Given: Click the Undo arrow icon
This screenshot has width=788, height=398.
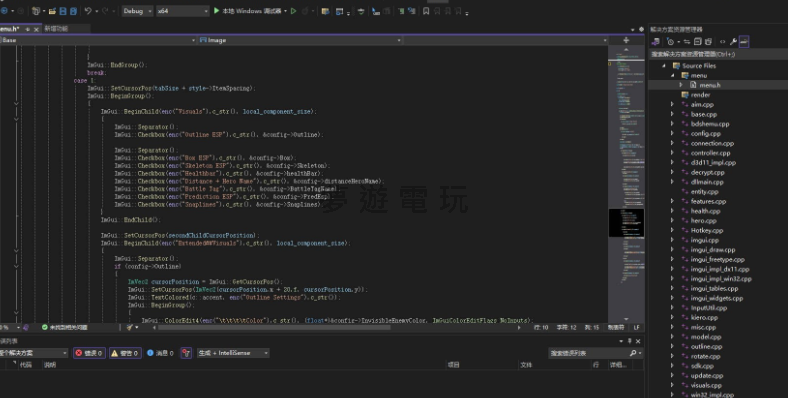Looking at the screenshot, I should pyautogui.click(x=88, y=11).
